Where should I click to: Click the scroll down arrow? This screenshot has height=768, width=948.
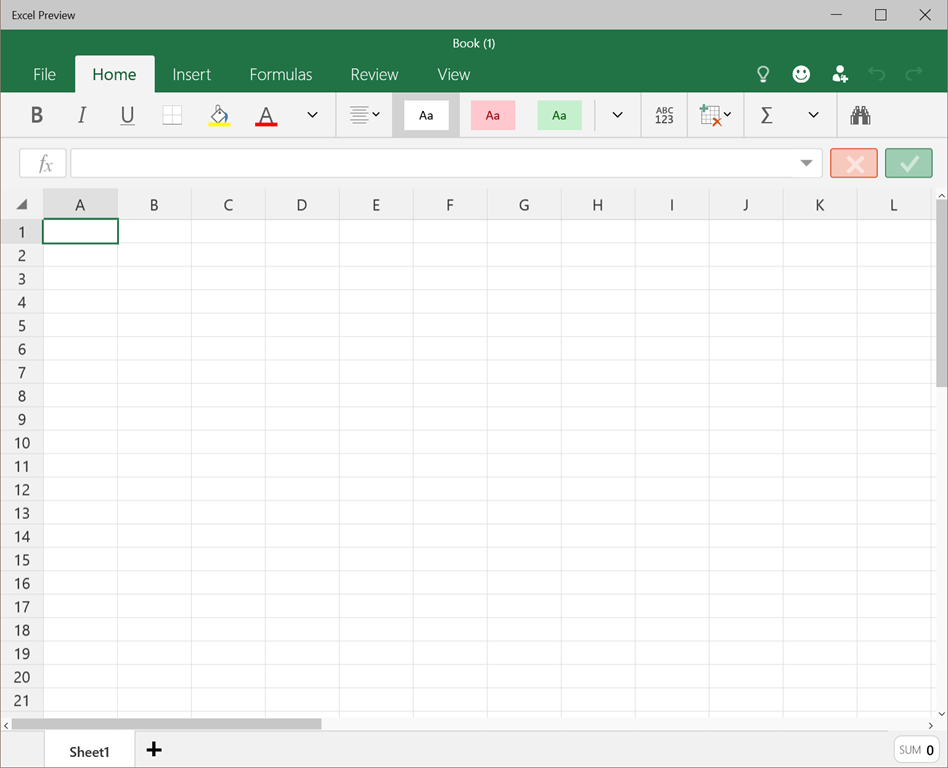(941, 714)
